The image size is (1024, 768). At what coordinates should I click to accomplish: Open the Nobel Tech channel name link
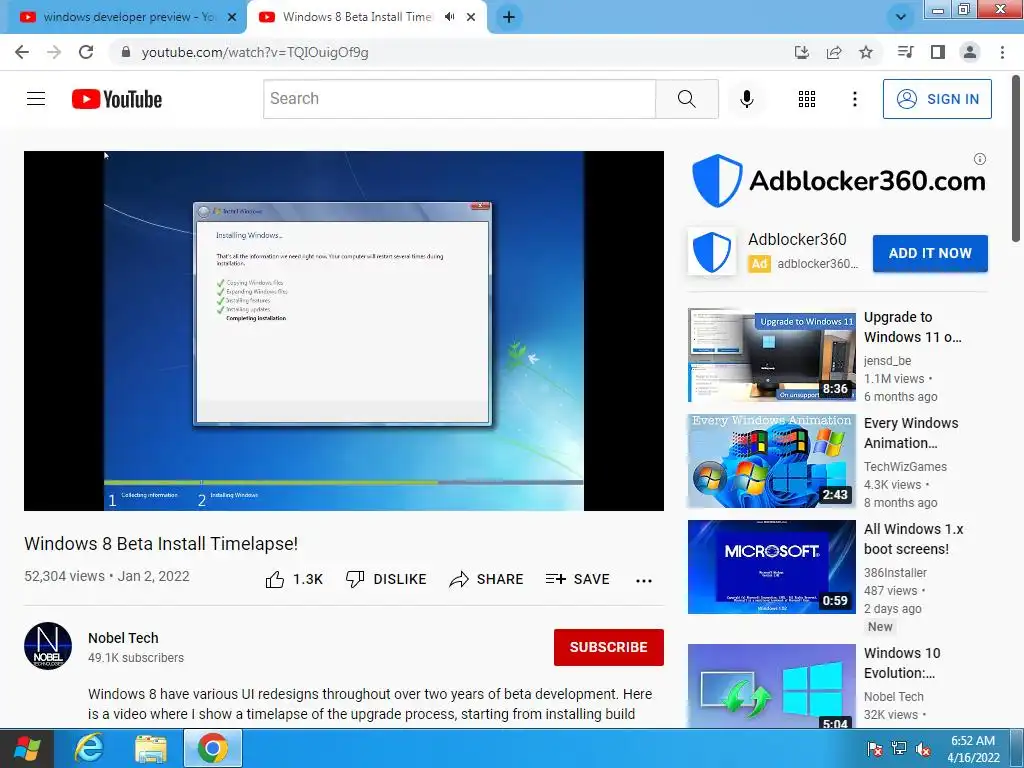pyautogui.click(x=123, y=638)
